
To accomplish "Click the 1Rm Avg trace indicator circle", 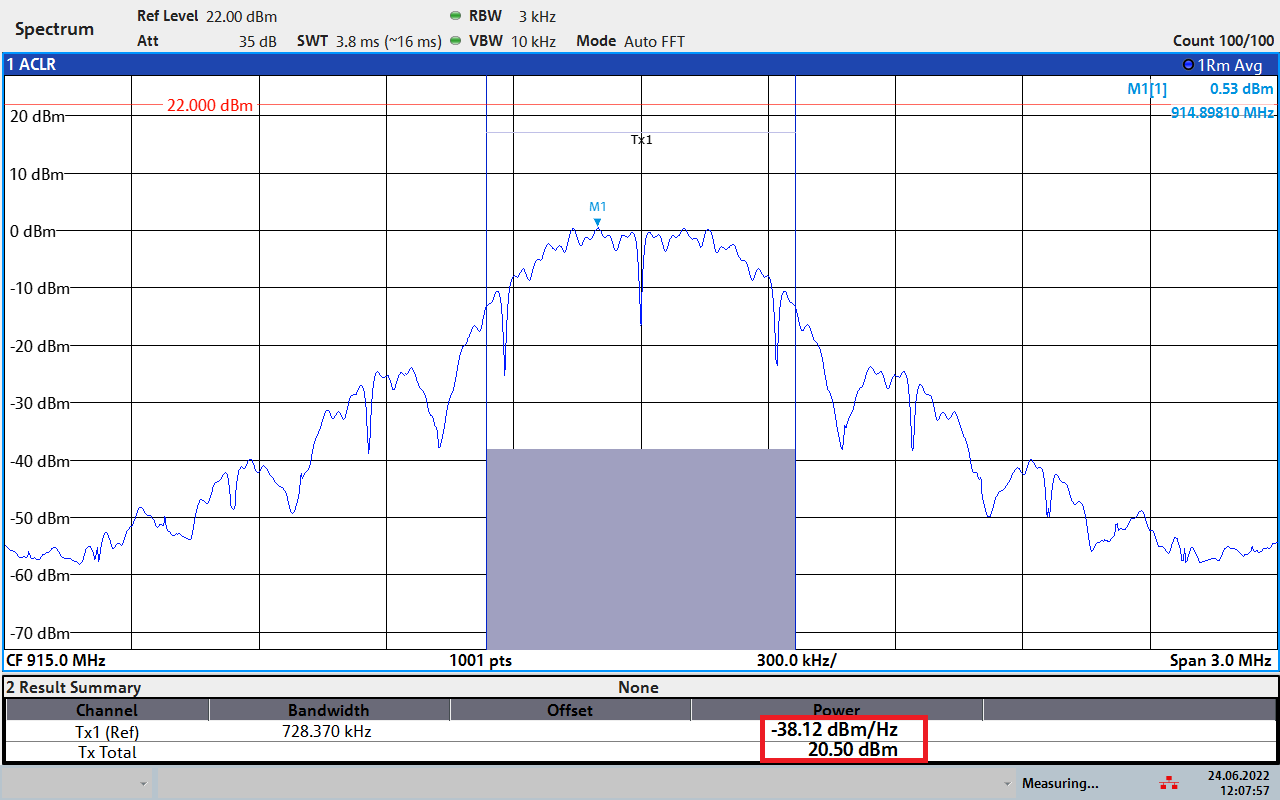I will tap(1188, 65).
